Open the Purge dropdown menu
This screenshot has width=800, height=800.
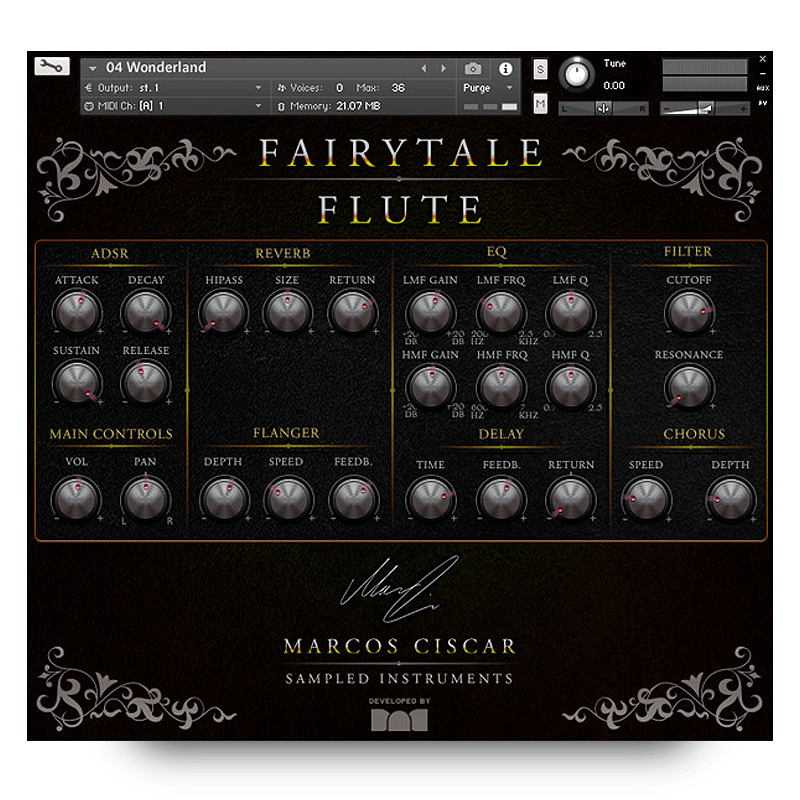tap(510, 88)
